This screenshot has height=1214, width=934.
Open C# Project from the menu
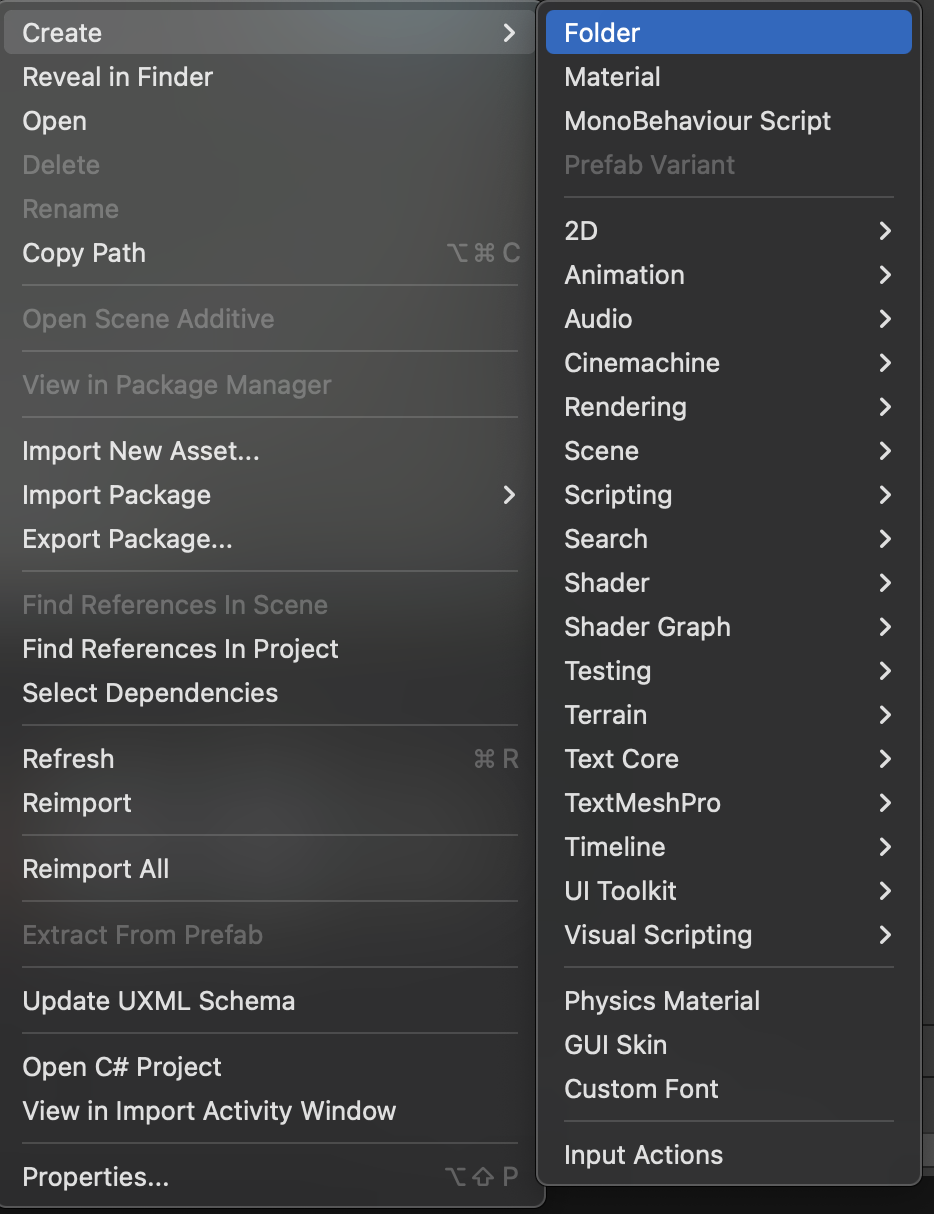point(122,1067)
